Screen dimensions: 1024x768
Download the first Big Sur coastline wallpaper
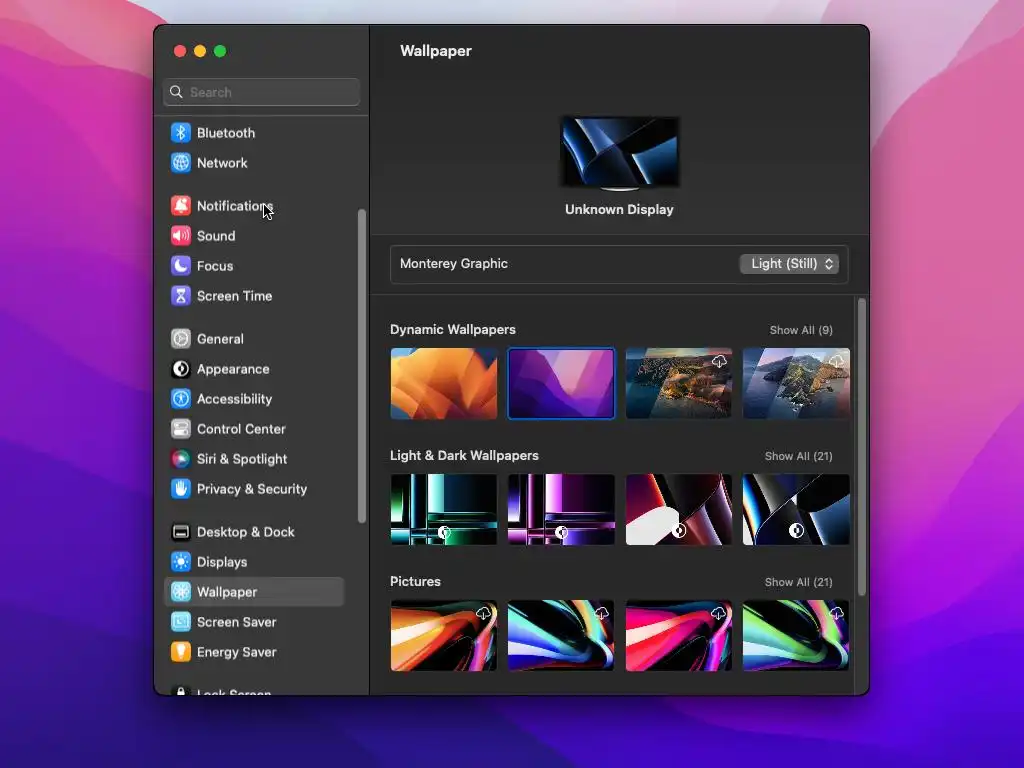click(719, 361)
